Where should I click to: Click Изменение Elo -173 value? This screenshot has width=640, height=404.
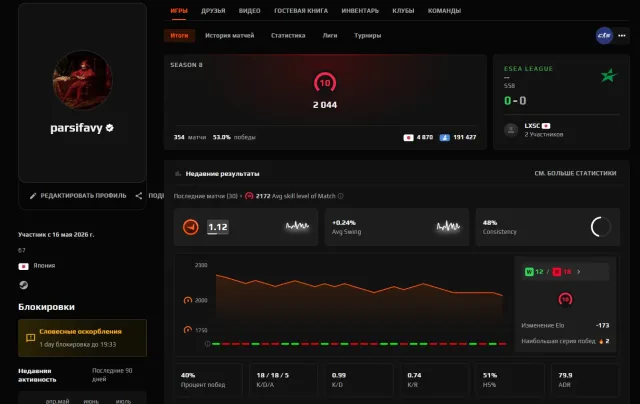pos(602,326)
